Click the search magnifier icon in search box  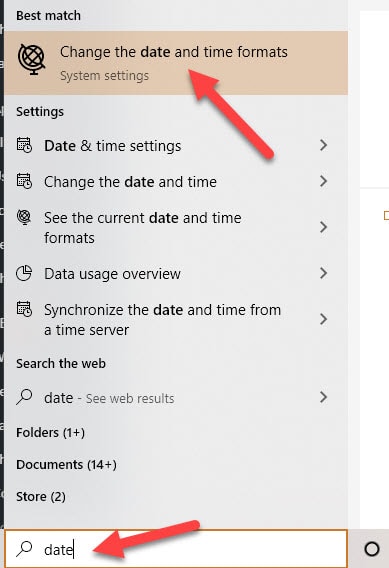pyautogui.click(x=24, y=549)
